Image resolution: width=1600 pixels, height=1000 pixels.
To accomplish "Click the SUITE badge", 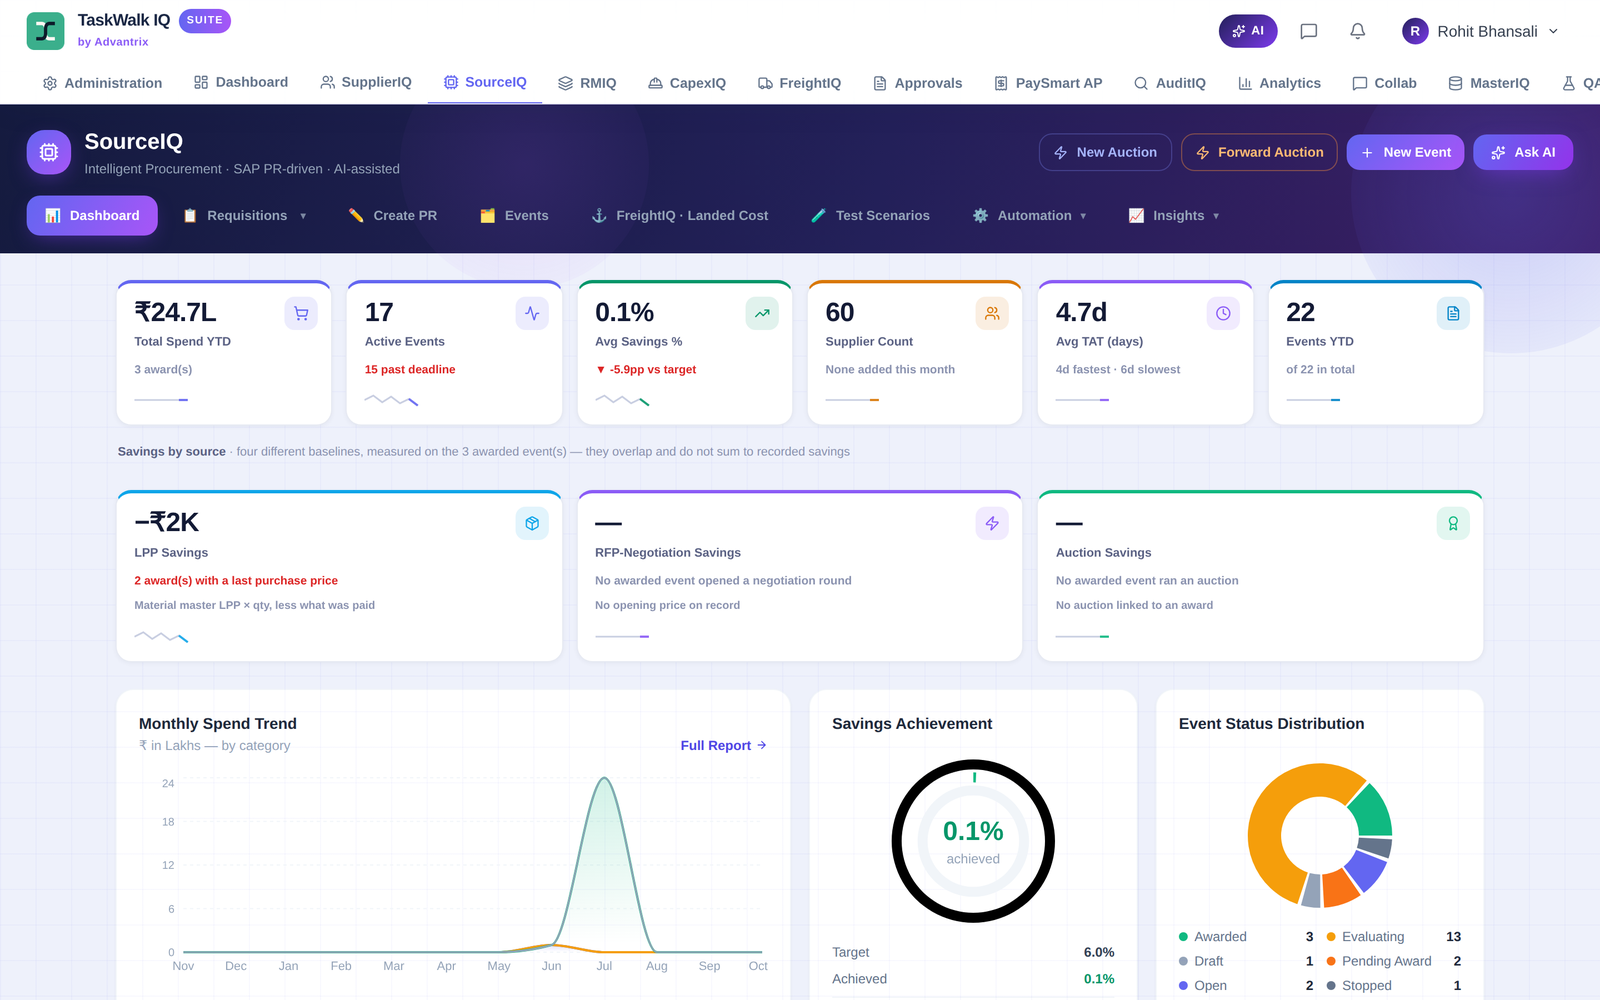I will tap(204, 20).
